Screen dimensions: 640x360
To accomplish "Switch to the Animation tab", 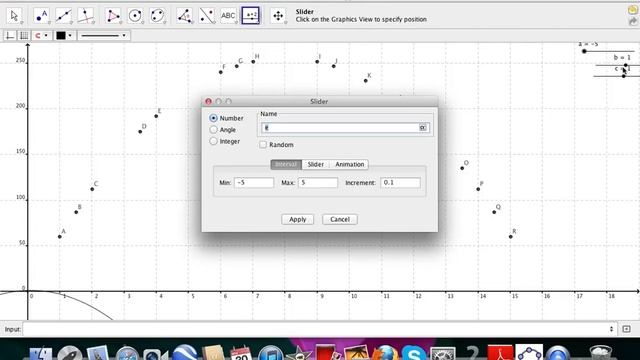I will (x=350, y=164).
